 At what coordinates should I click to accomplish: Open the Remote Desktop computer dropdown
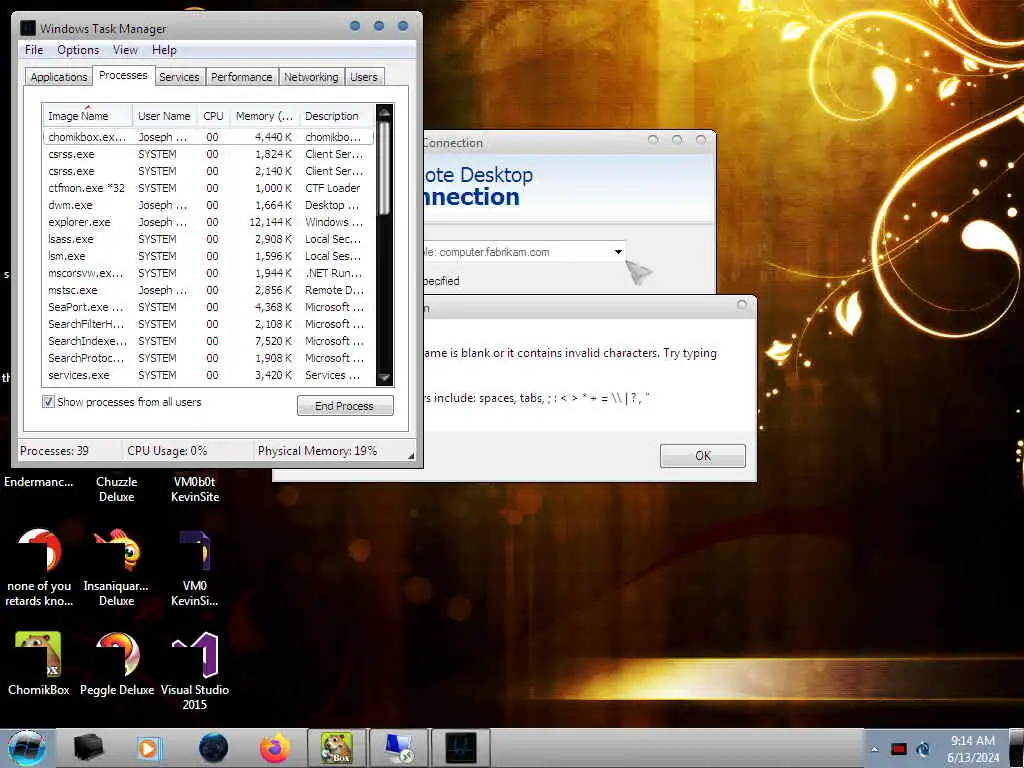pos(618,252)
